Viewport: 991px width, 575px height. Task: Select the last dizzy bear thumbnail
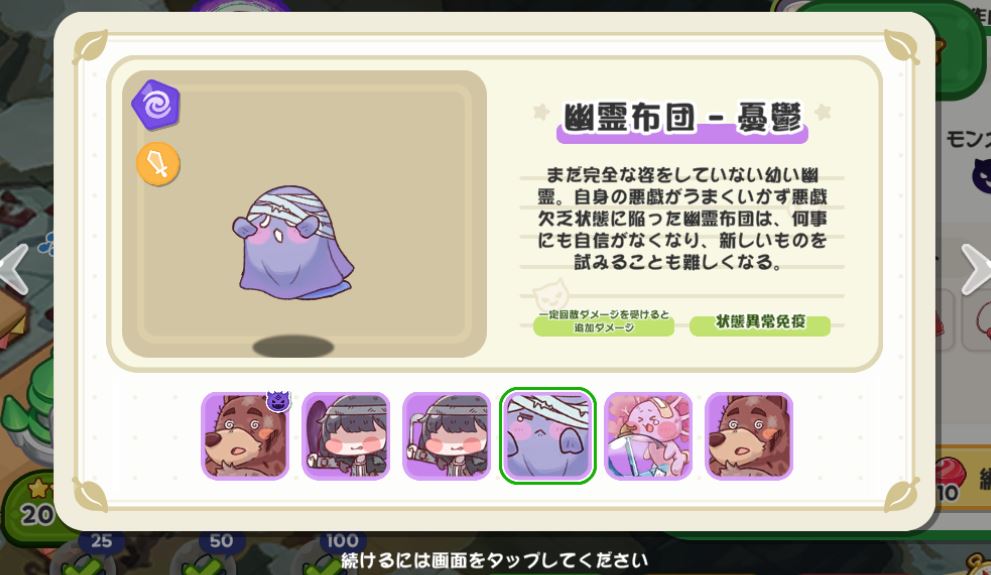click(x=749, y=435)
